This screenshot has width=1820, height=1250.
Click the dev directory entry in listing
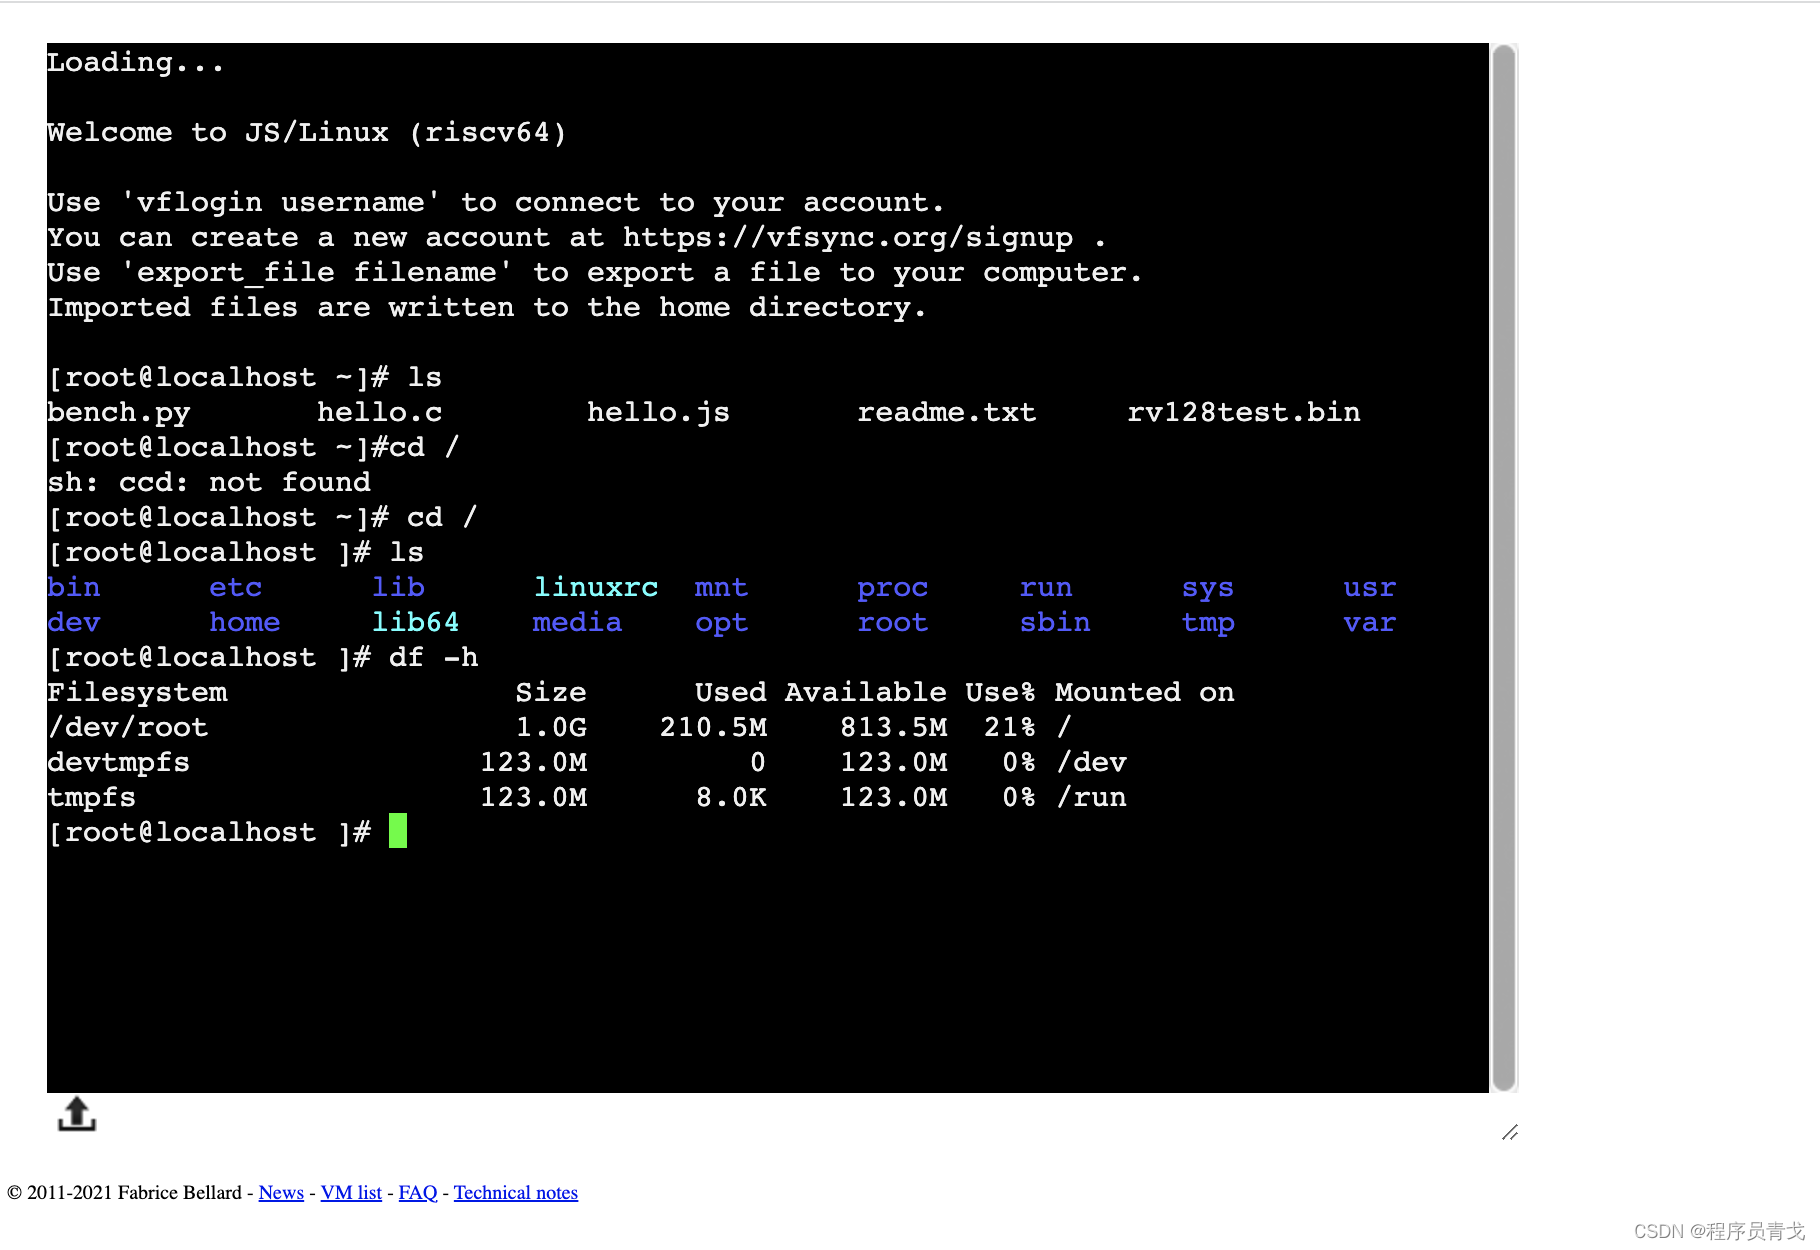pos(74,622)
